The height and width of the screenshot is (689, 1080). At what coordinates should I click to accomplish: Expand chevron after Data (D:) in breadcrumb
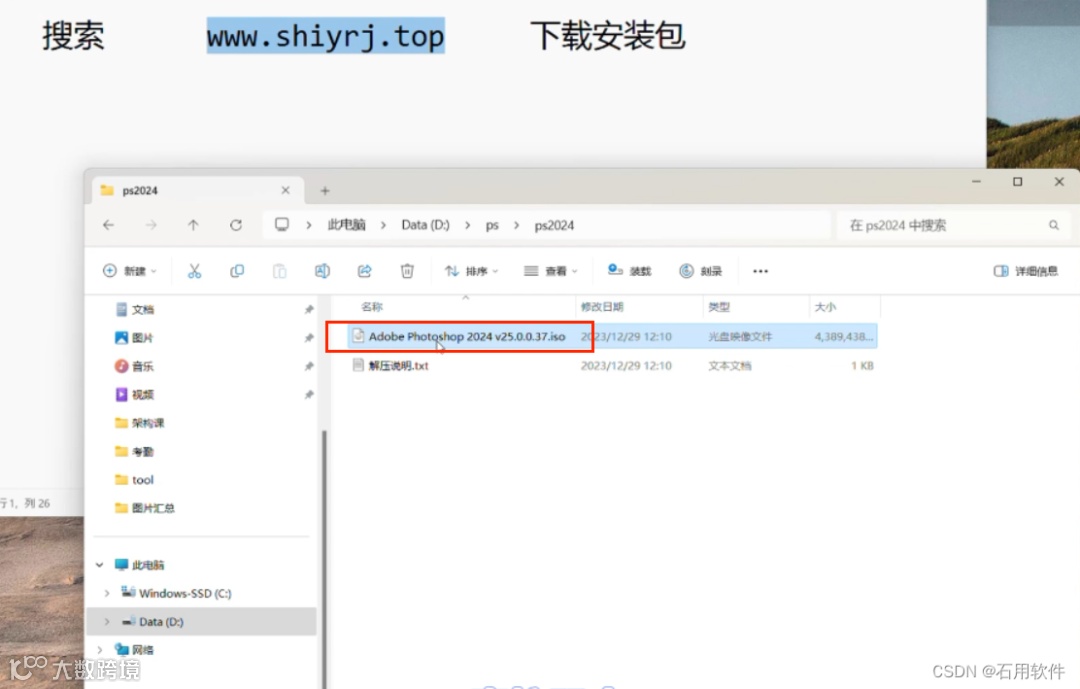coord(468,225)
